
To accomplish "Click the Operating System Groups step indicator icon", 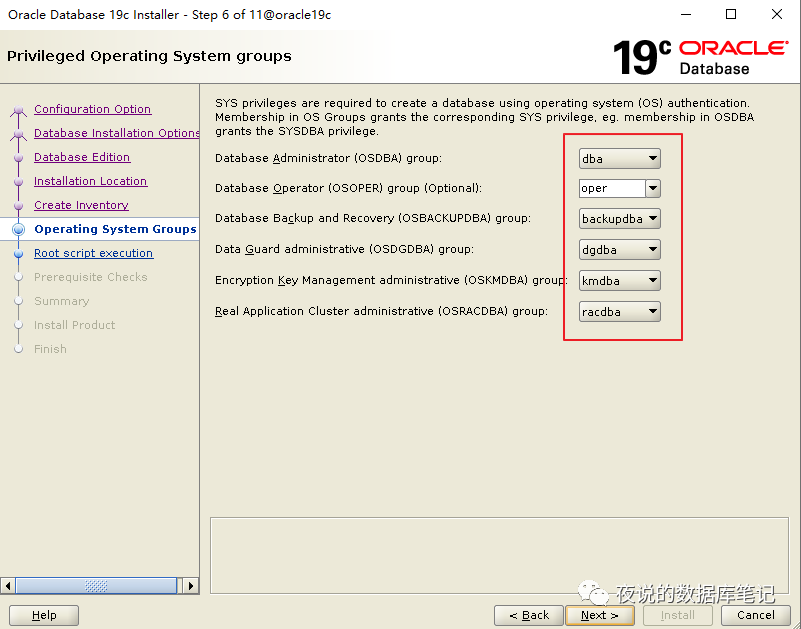I will click(x=18, y=228).
